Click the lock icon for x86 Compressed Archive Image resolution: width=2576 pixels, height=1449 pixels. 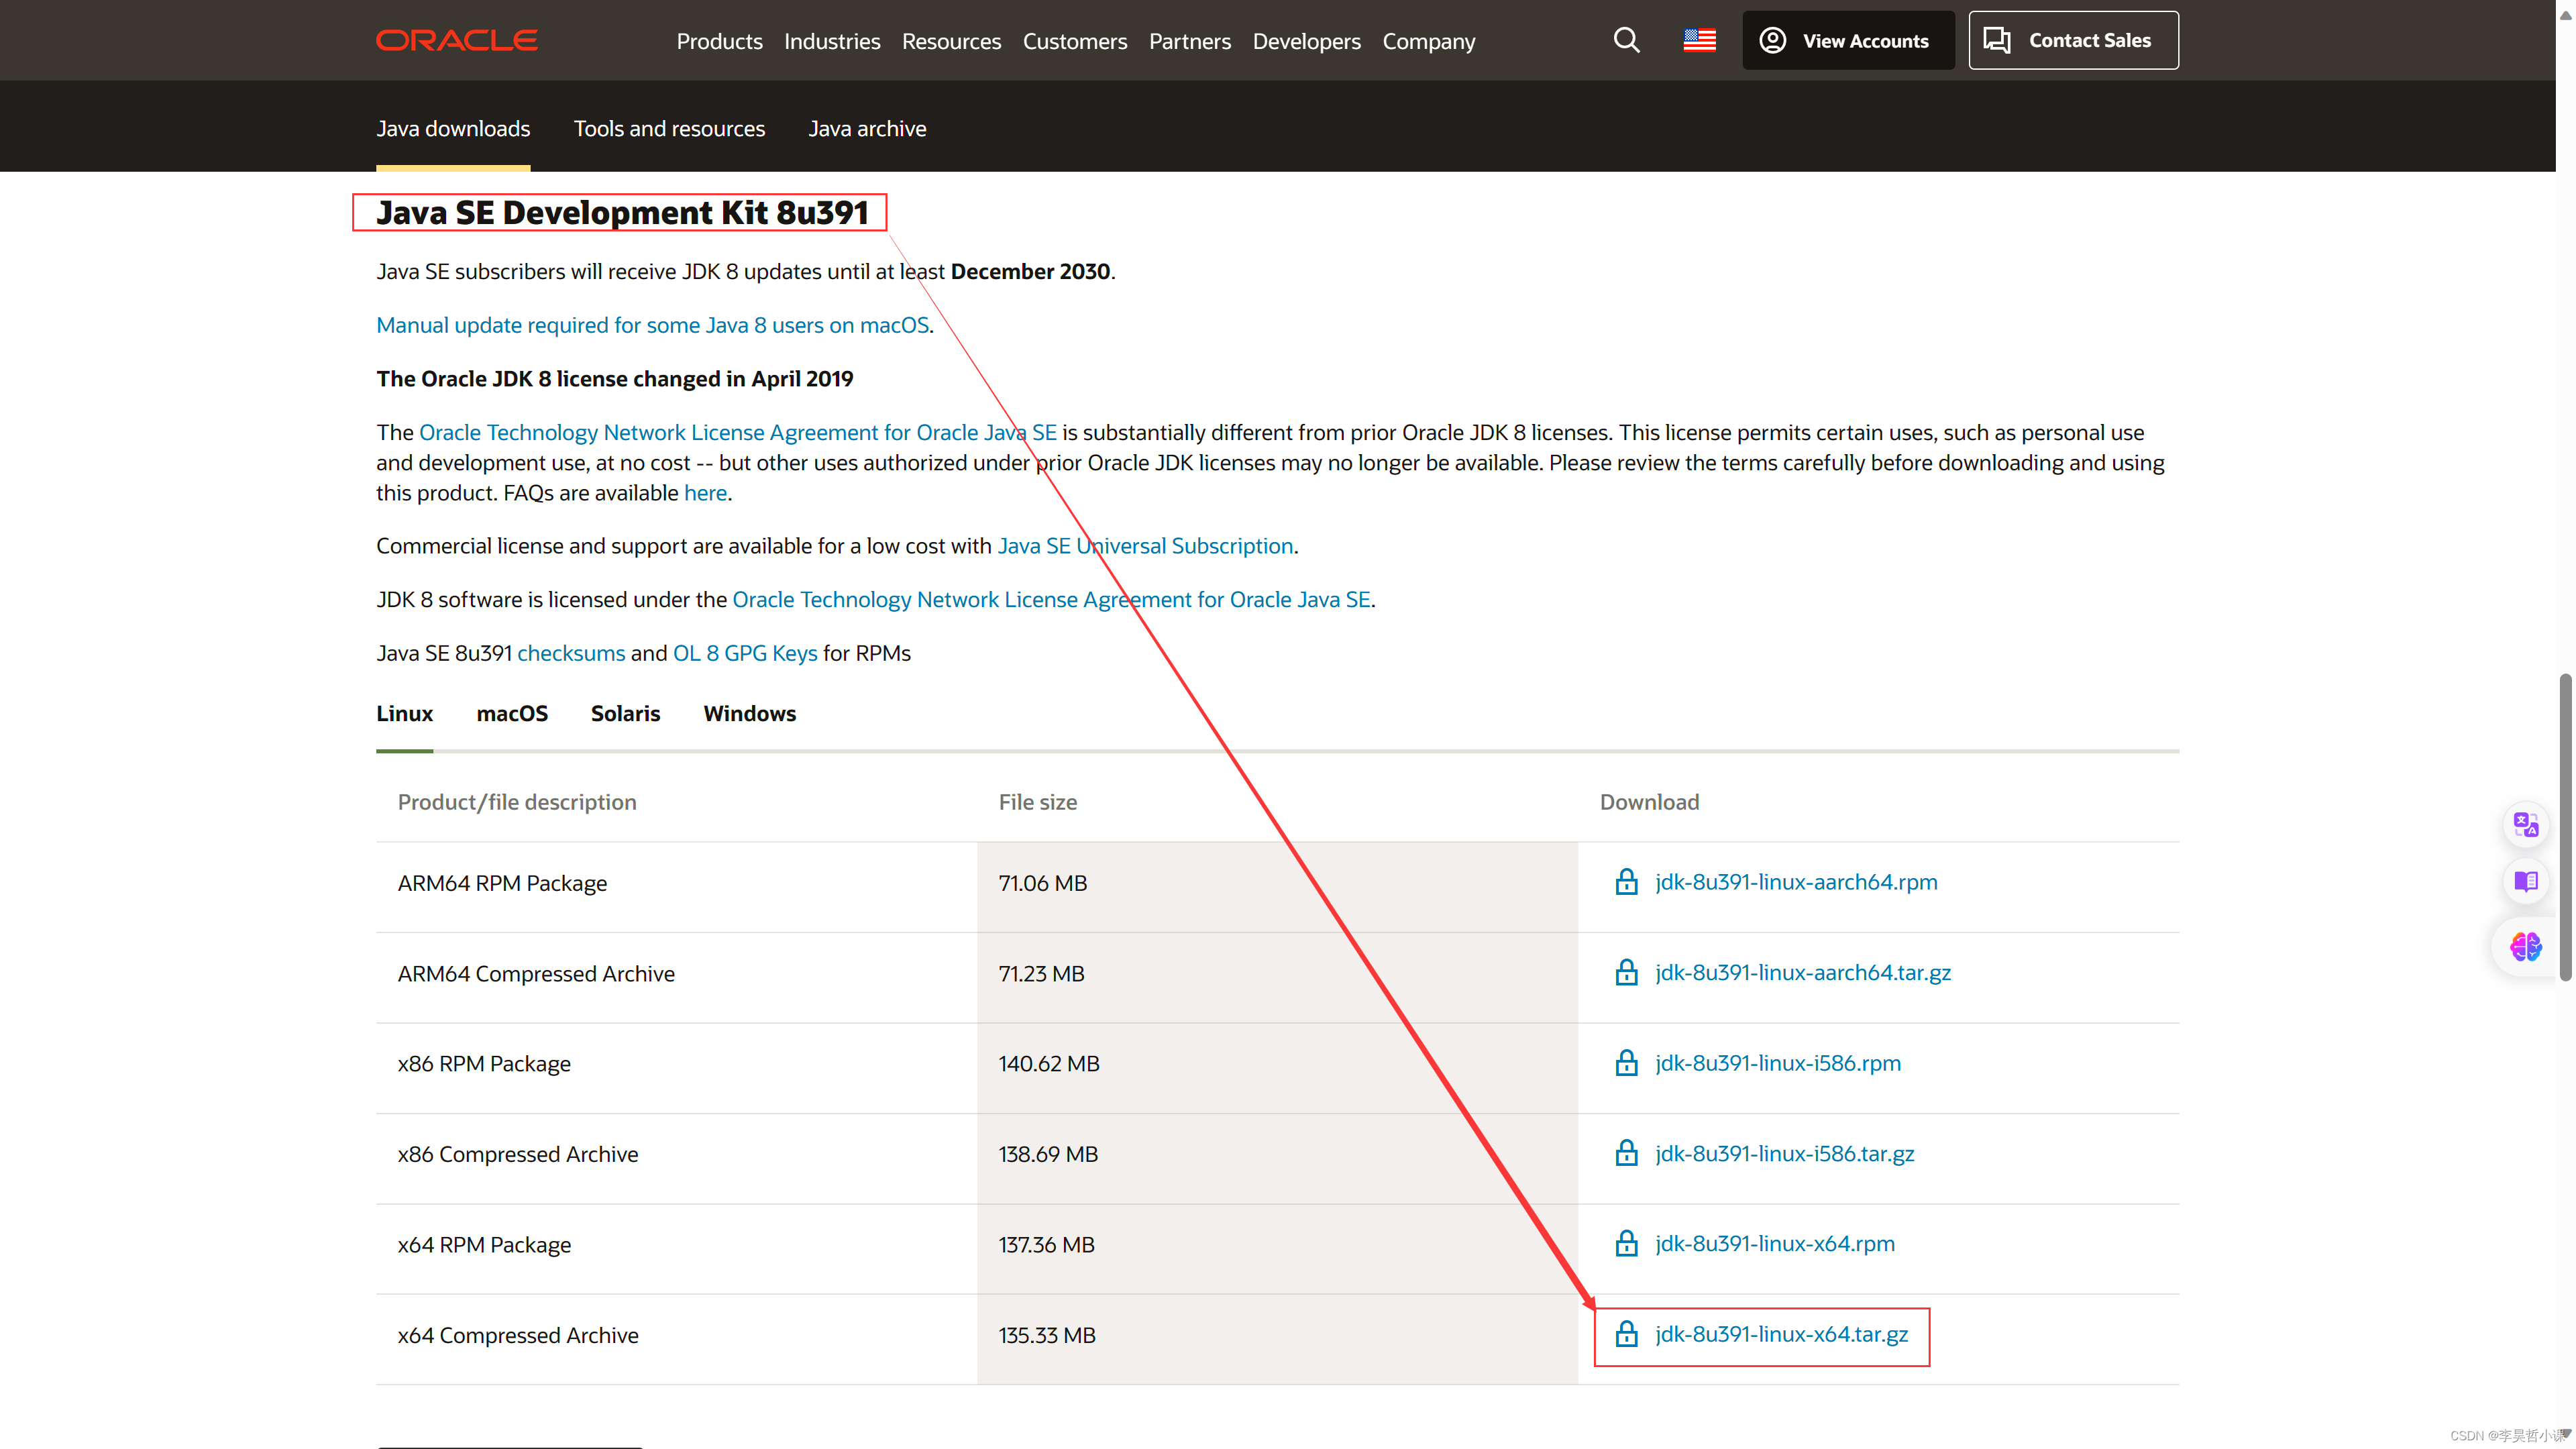1624,1154
